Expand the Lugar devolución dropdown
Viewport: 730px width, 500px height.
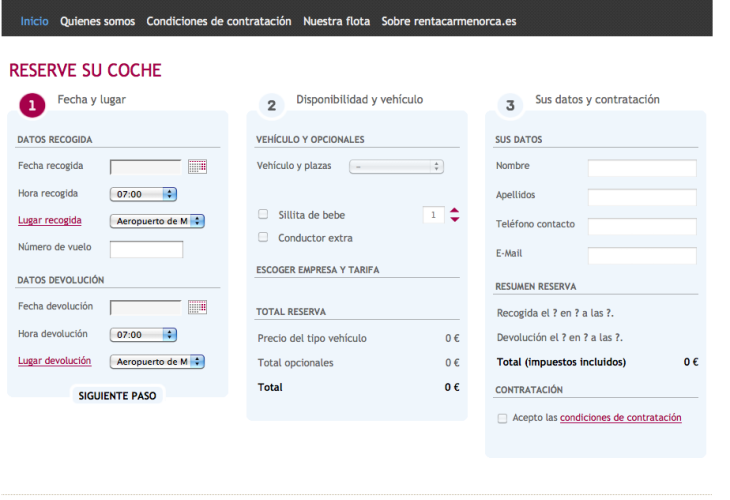coord(157,361)
